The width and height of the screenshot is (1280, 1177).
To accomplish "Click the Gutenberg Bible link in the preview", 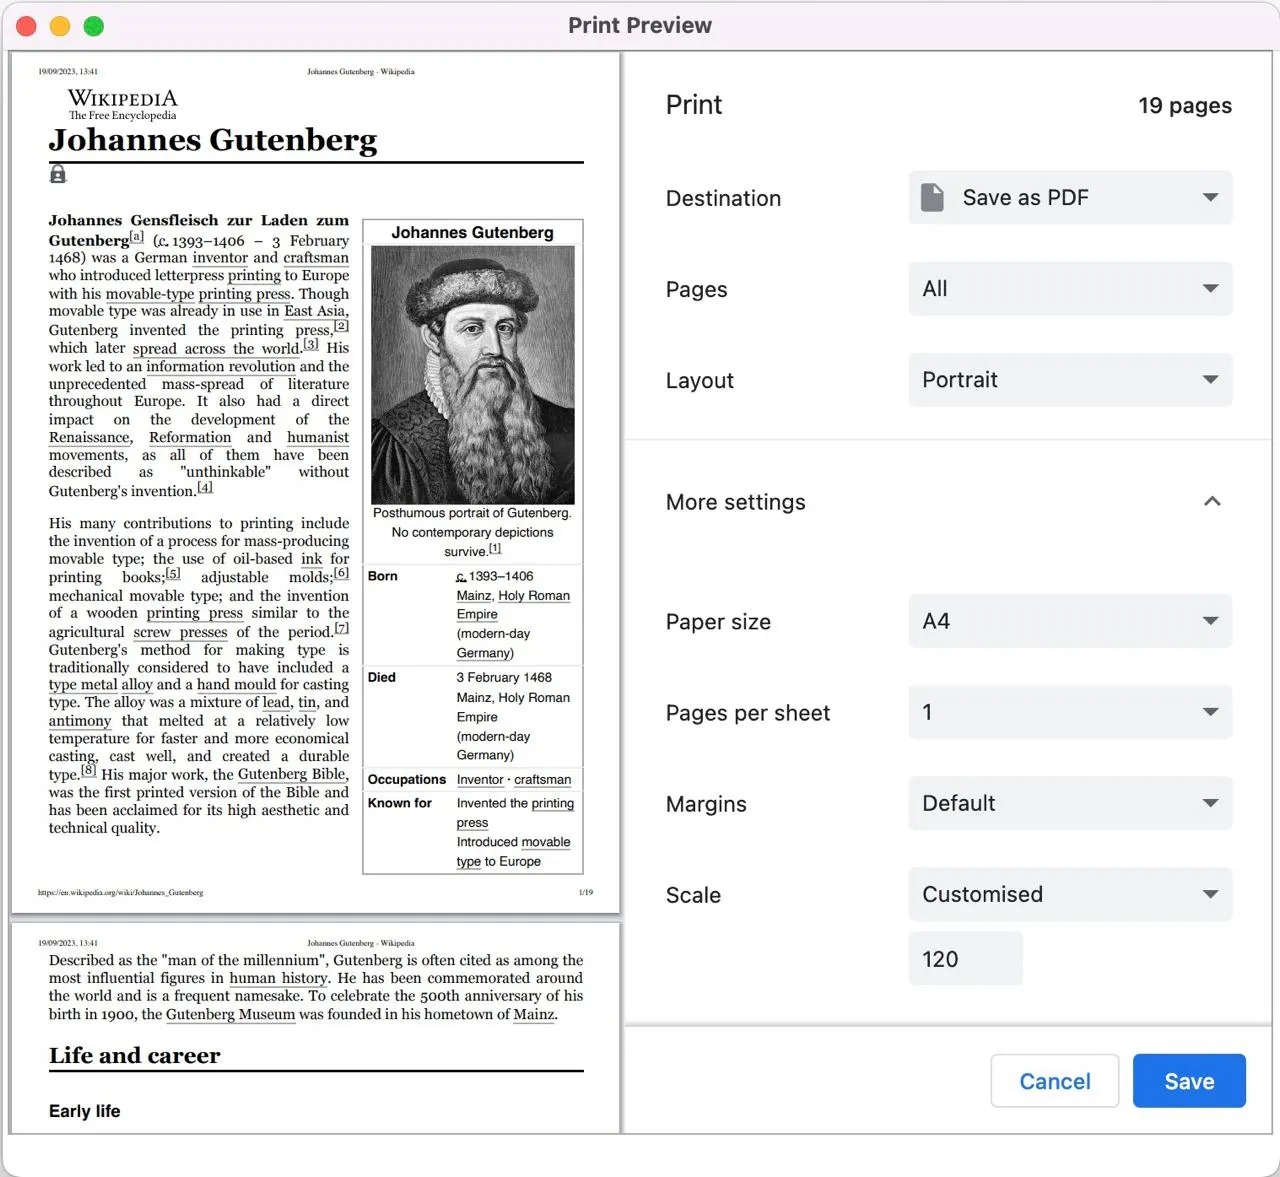I will click(291, 774).
